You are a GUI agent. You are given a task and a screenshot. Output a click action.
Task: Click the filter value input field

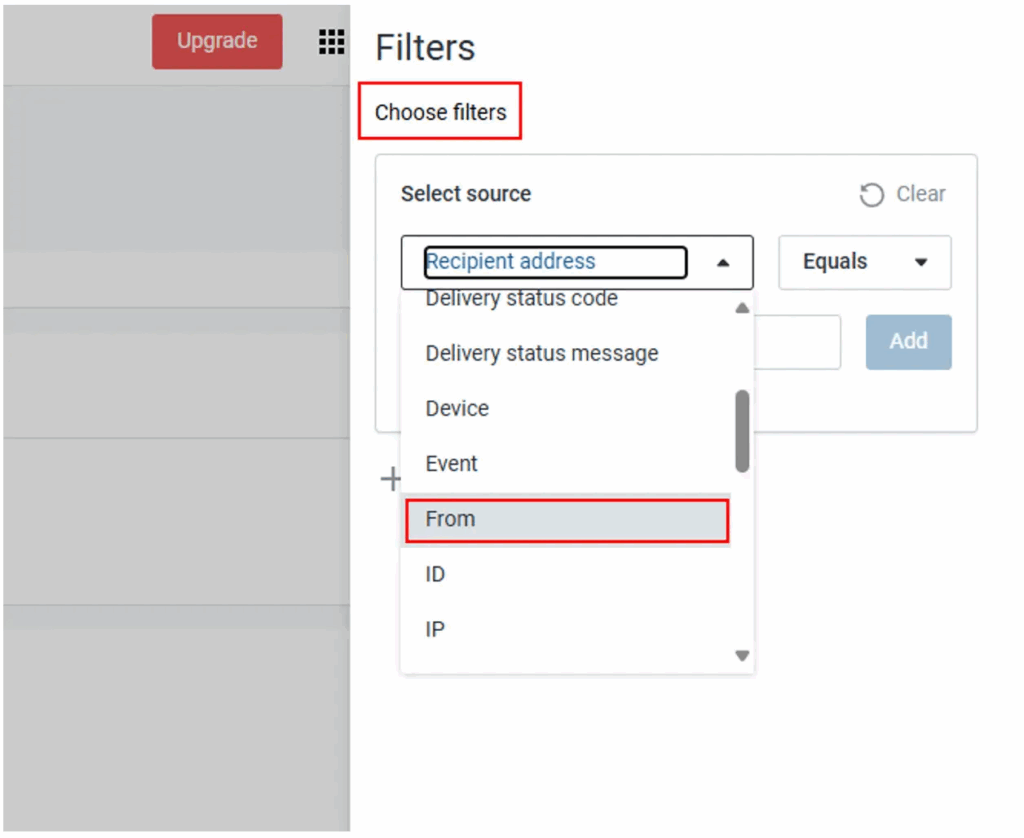797,342
